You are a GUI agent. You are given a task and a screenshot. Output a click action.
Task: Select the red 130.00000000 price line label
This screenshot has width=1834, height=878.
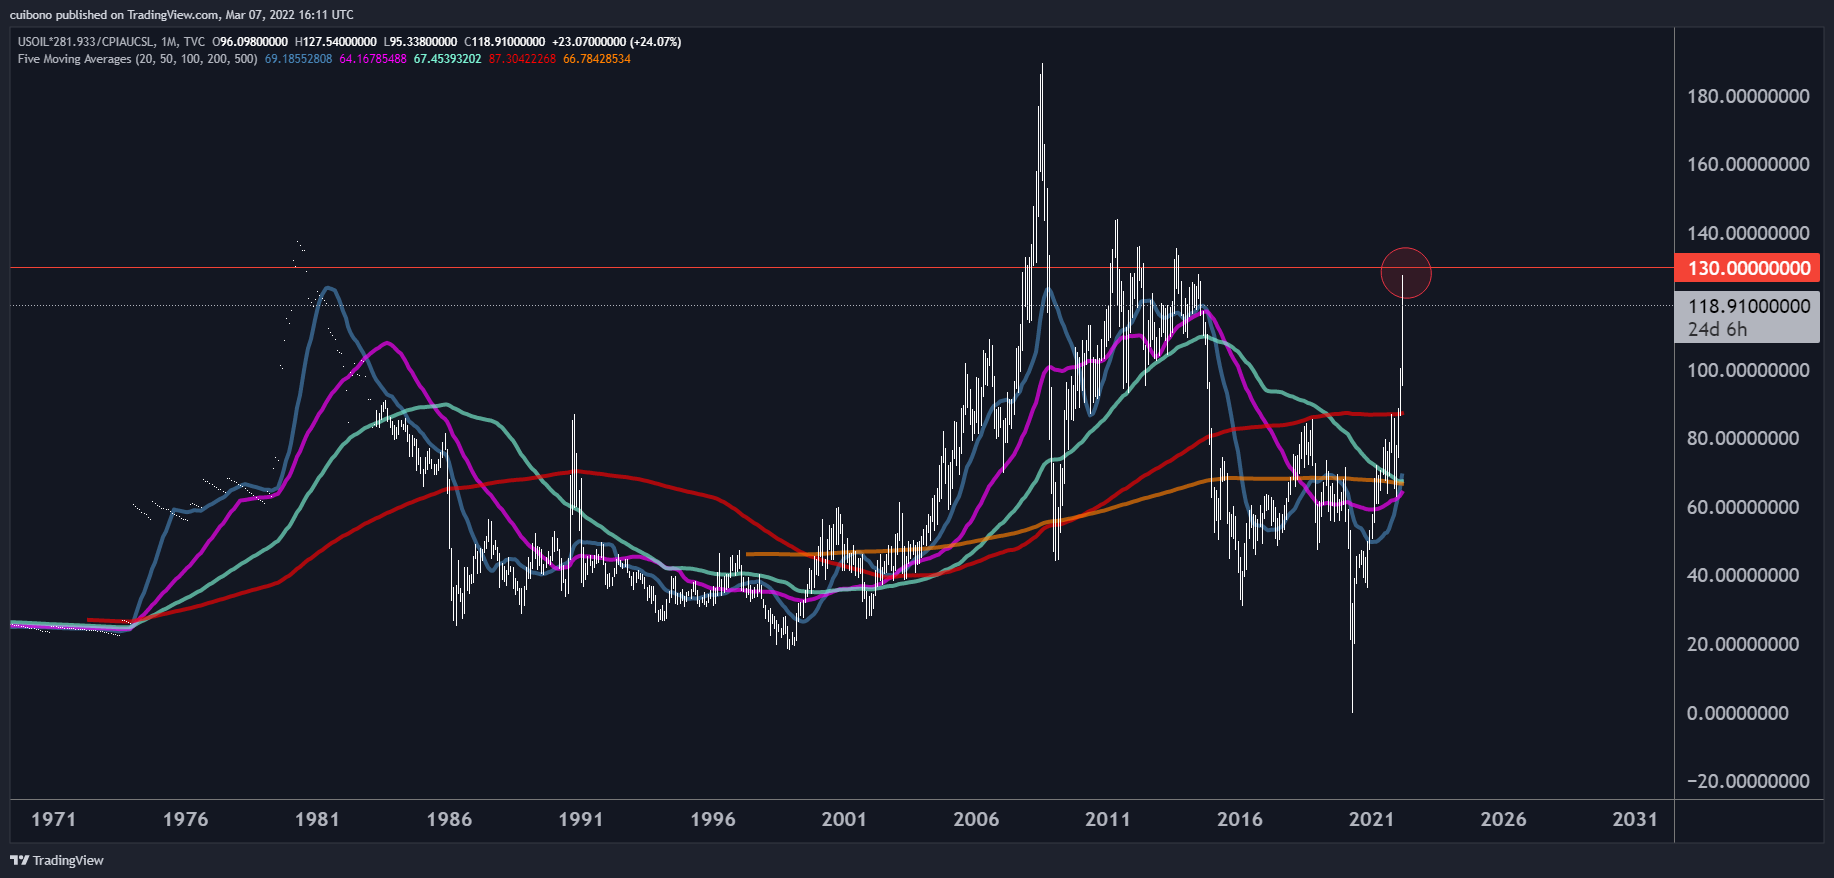click(1748, 268)
